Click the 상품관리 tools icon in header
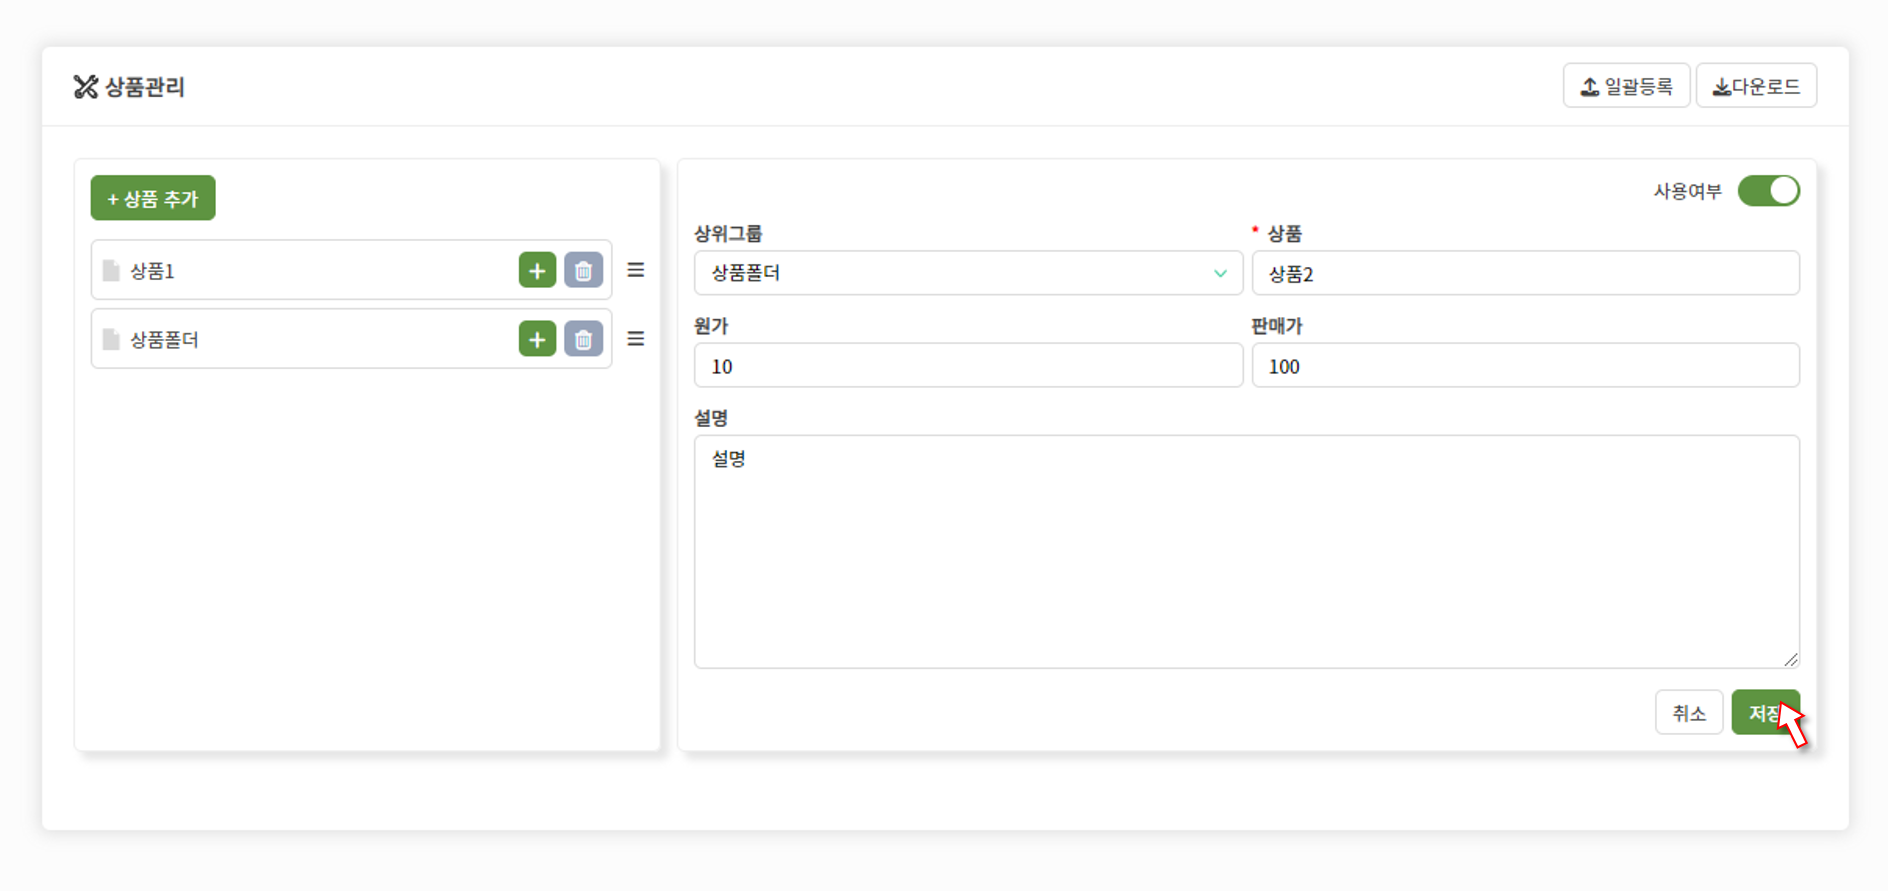The height and width of the screenshot is (891, 1888). [86, 87]
